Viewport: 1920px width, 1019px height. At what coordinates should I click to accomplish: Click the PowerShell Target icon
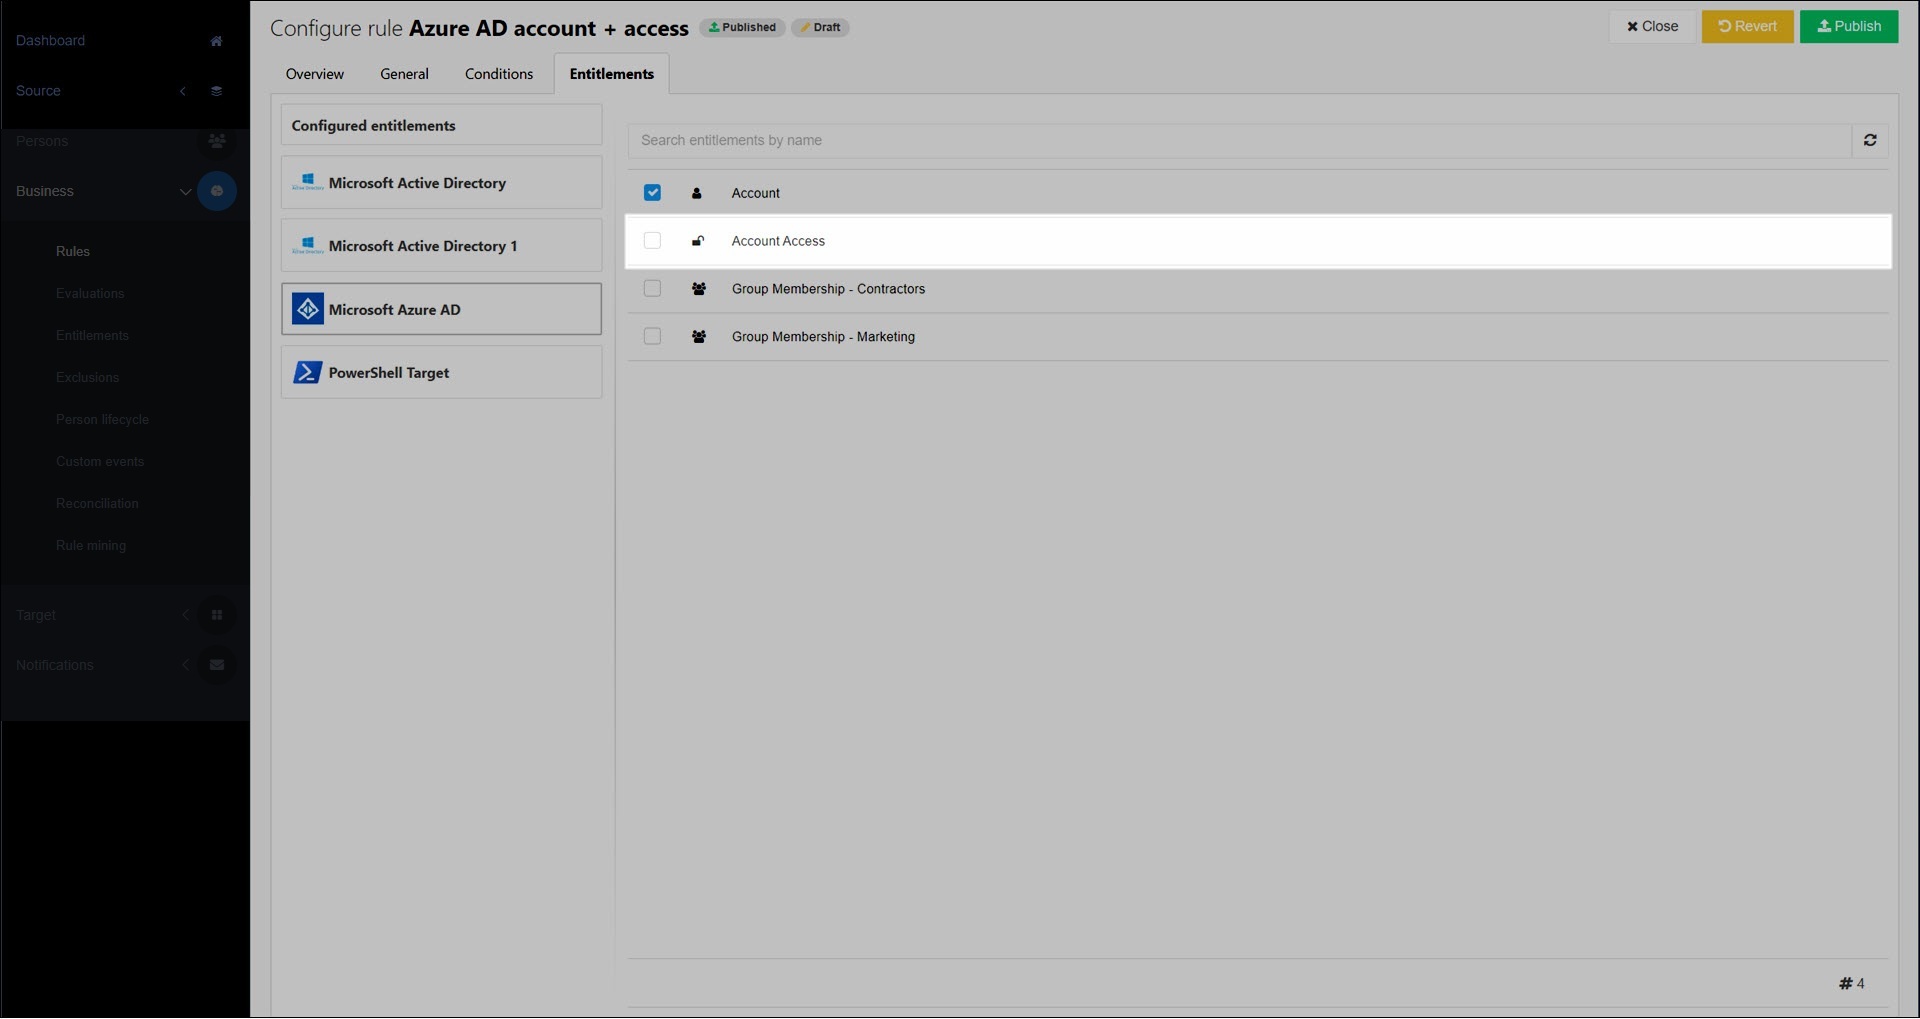307,373
